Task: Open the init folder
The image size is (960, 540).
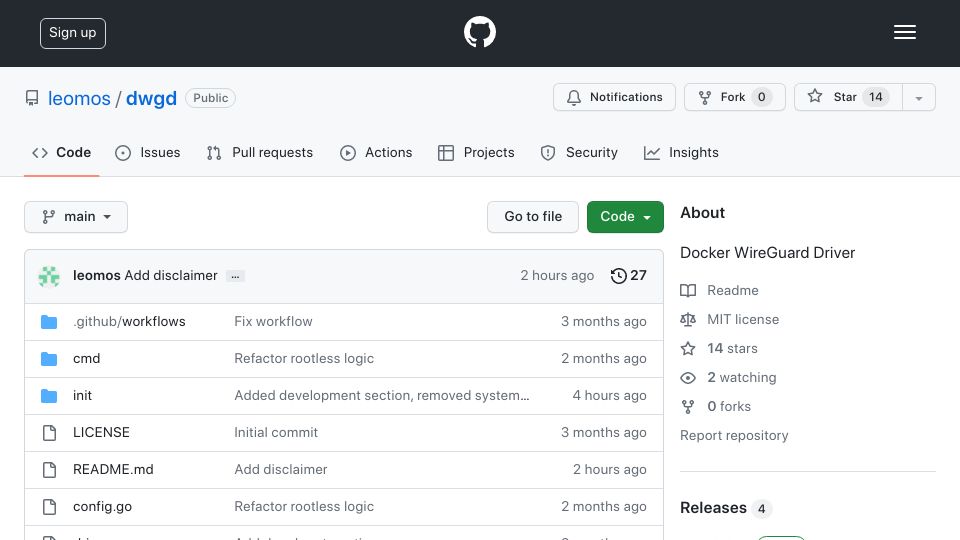Action: click(x=82, y=396)
